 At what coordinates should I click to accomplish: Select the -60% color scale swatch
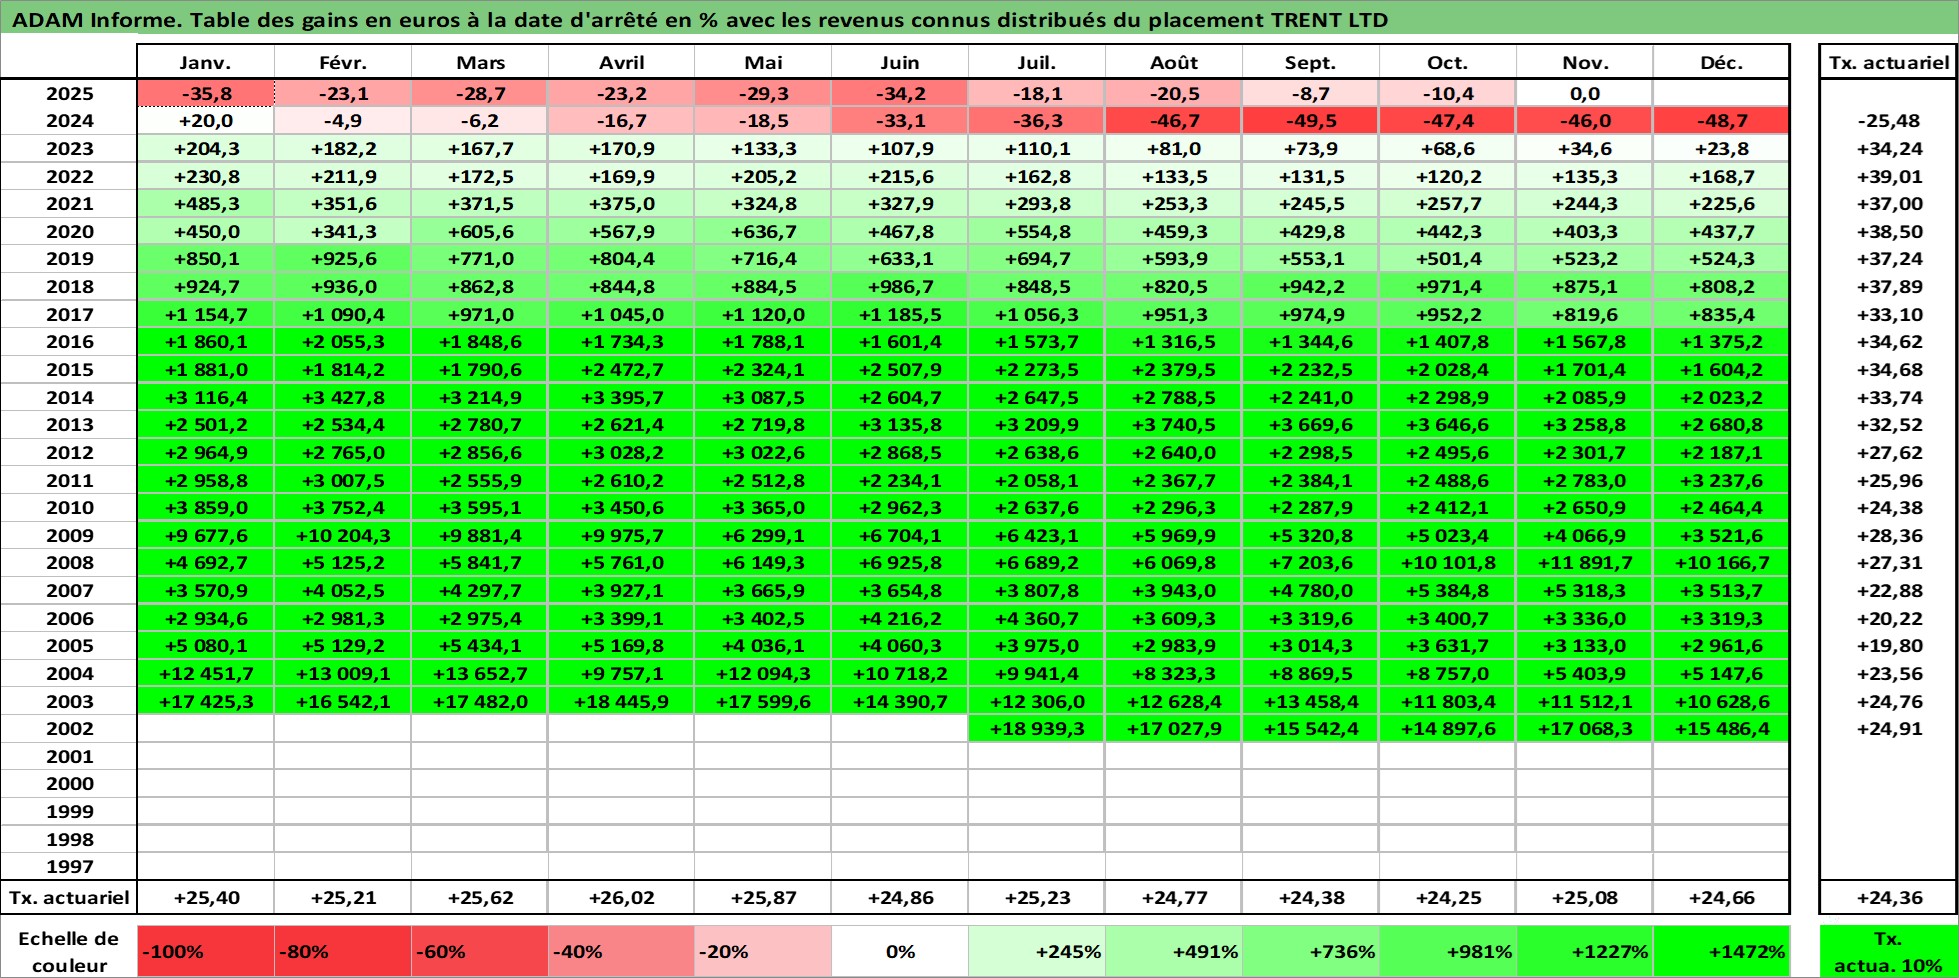(x=480, y=952)
